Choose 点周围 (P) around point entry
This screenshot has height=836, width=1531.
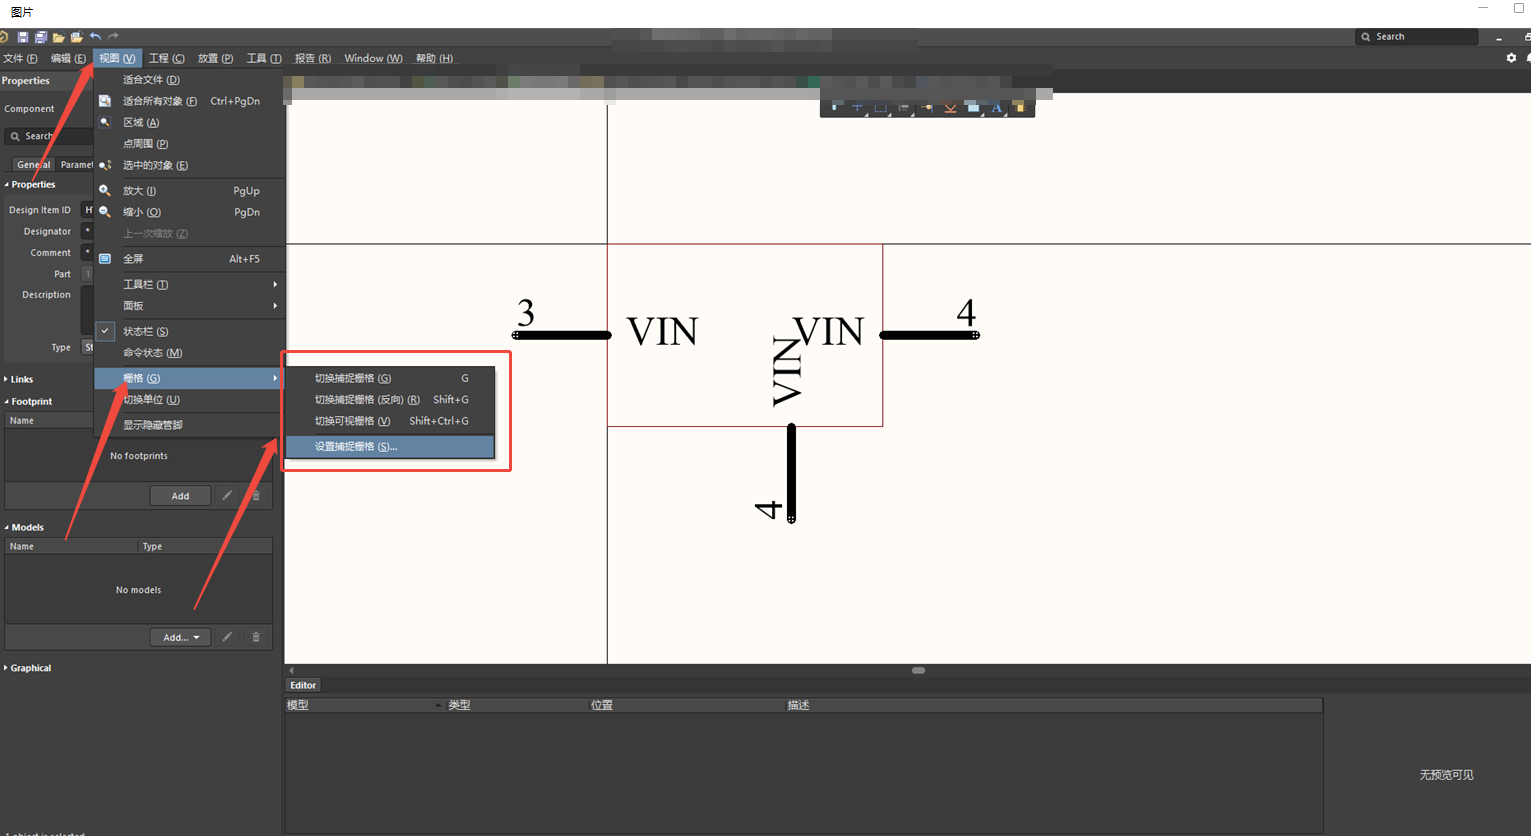pos(190,144)
